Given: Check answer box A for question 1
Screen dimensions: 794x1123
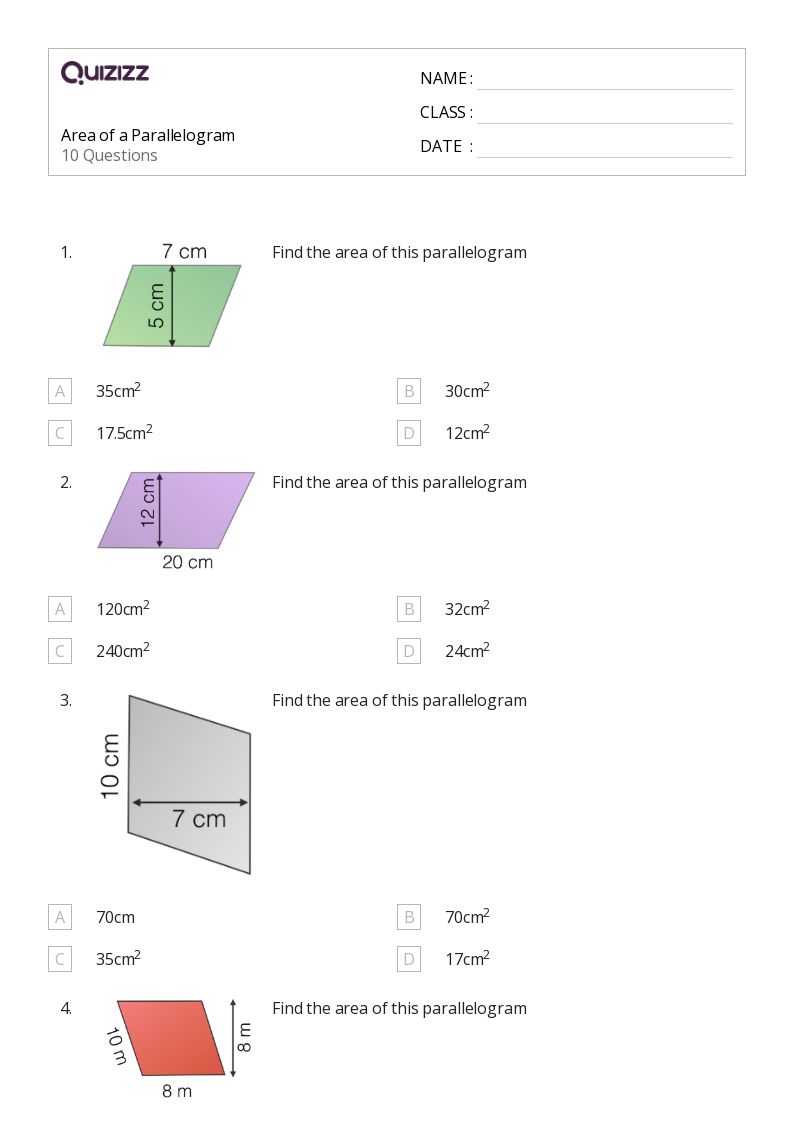Looking at the screenshot, I should (60, 391).
